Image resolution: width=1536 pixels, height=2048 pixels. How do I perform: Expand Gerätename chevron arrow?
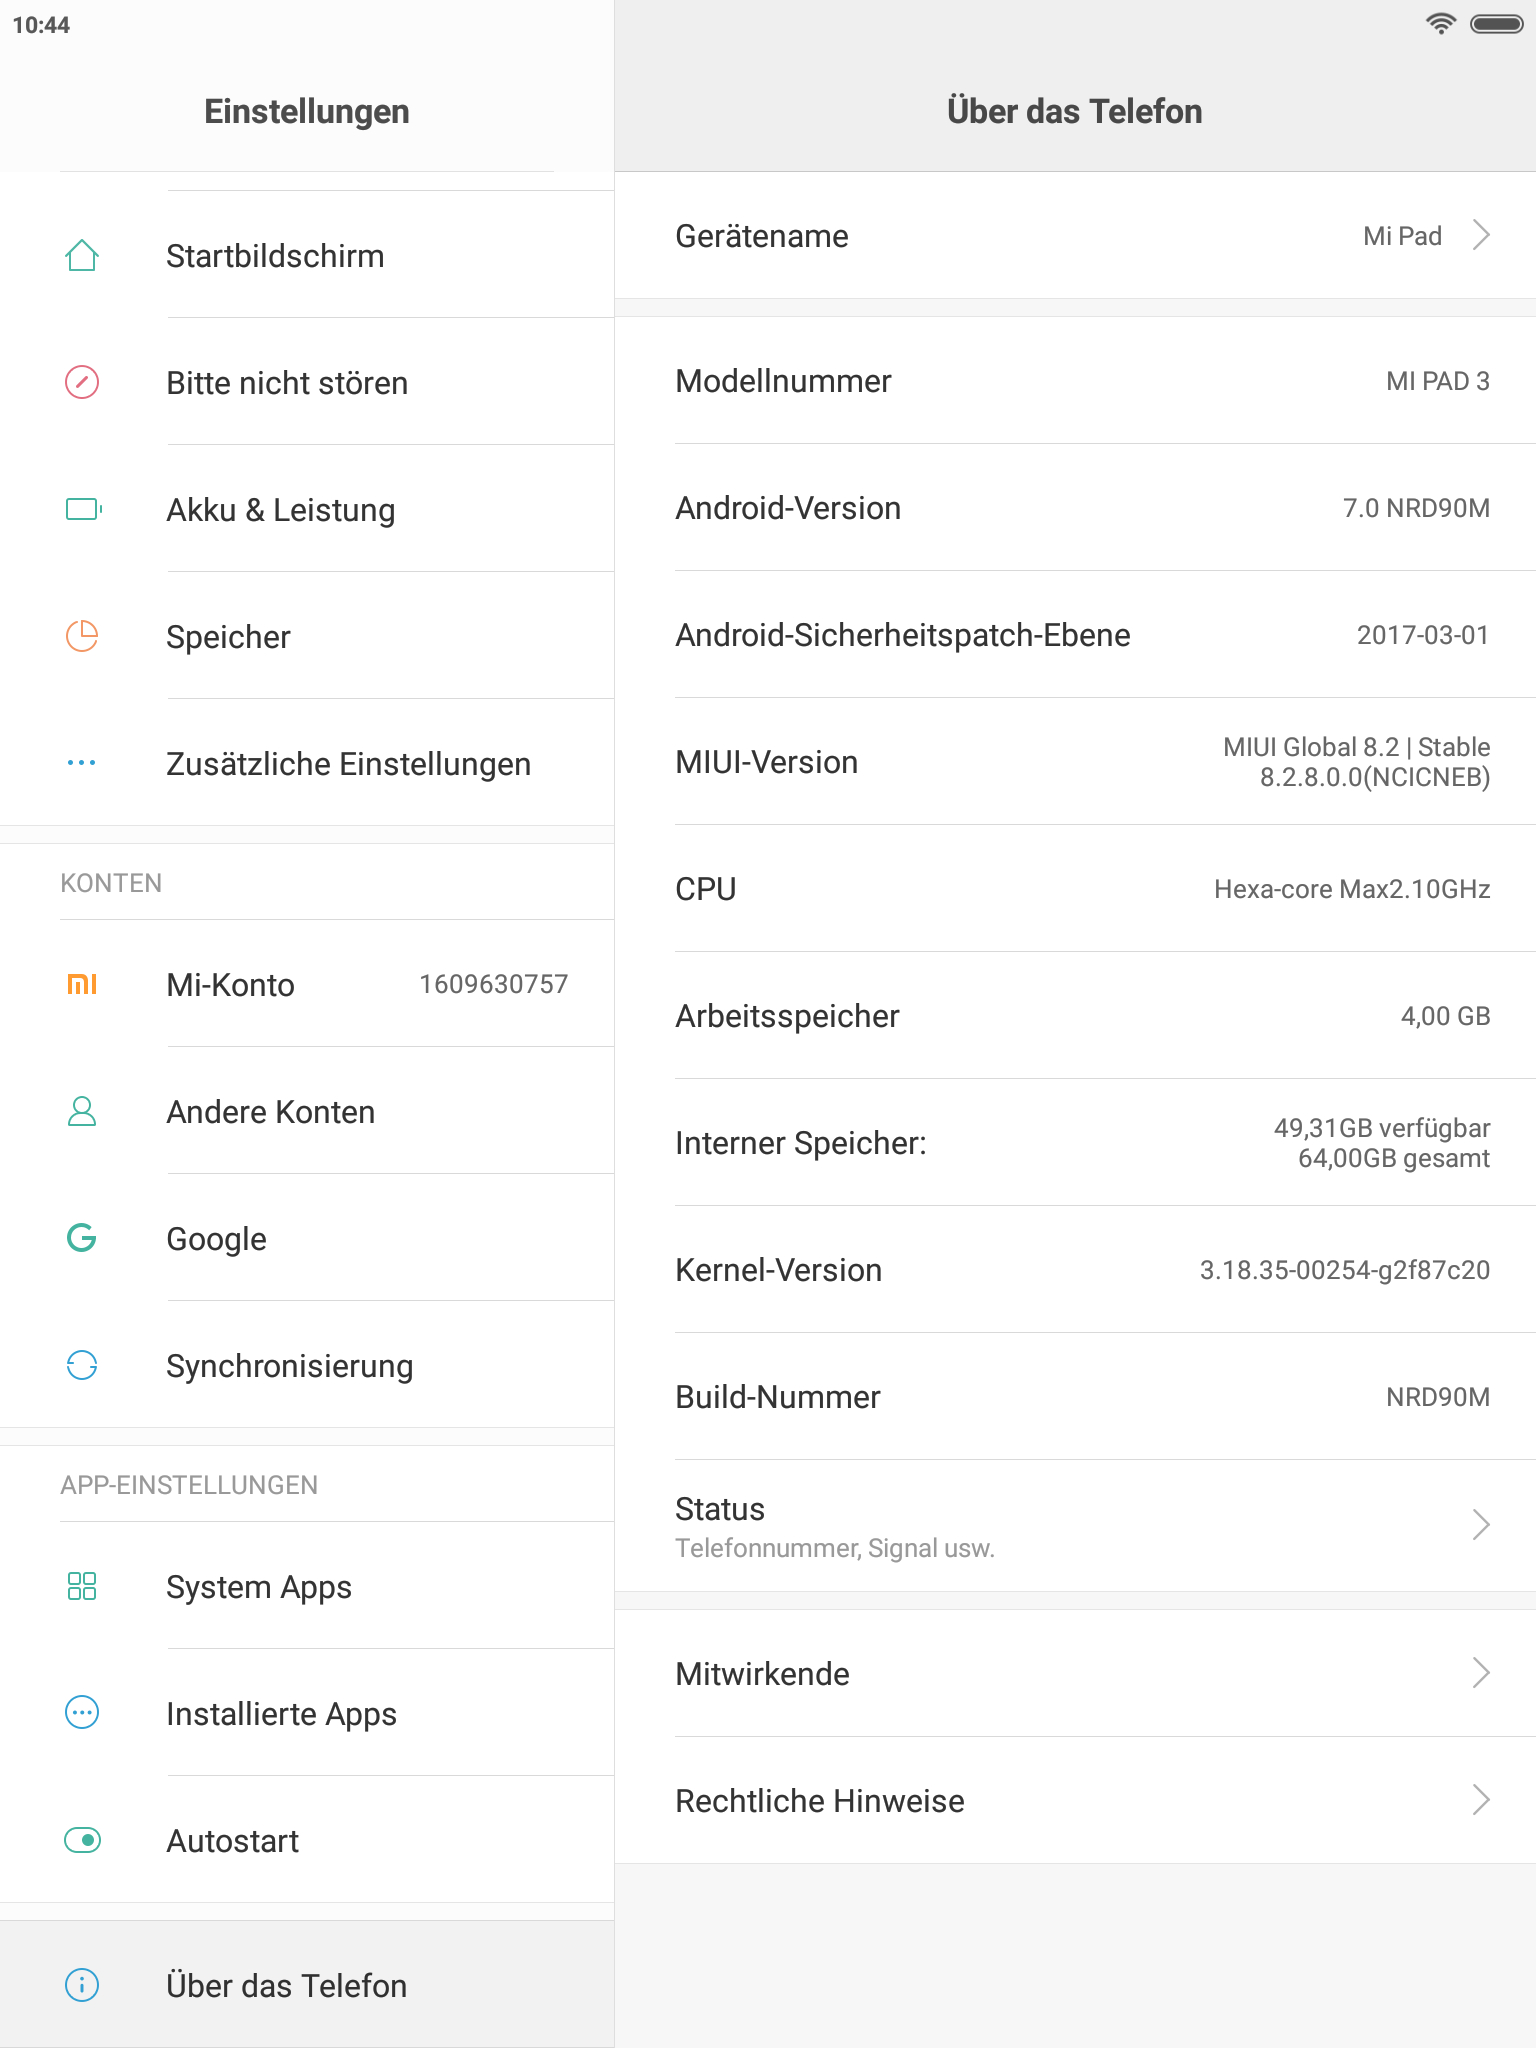coord(1481,236)
